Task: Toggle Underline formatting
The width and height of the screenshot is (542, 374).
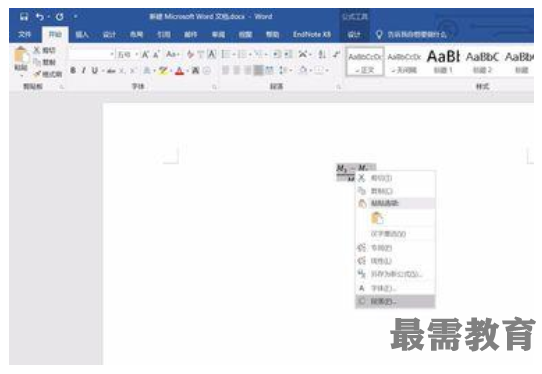Action: (x=94, y=71)
